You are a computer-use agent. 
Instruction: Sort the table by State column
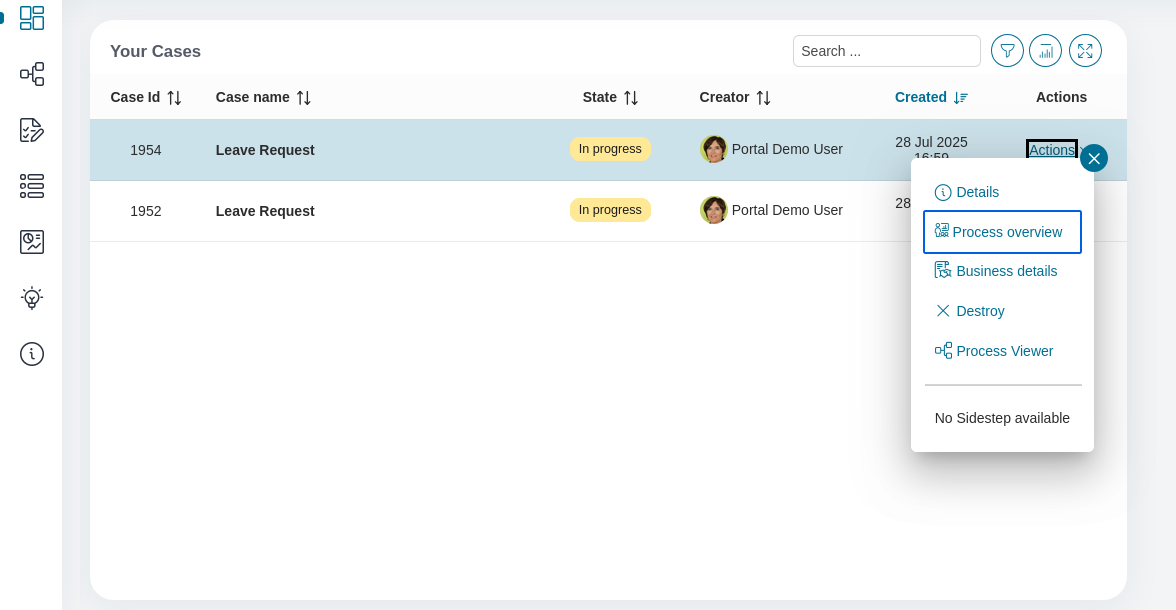[x=631, y=97]
